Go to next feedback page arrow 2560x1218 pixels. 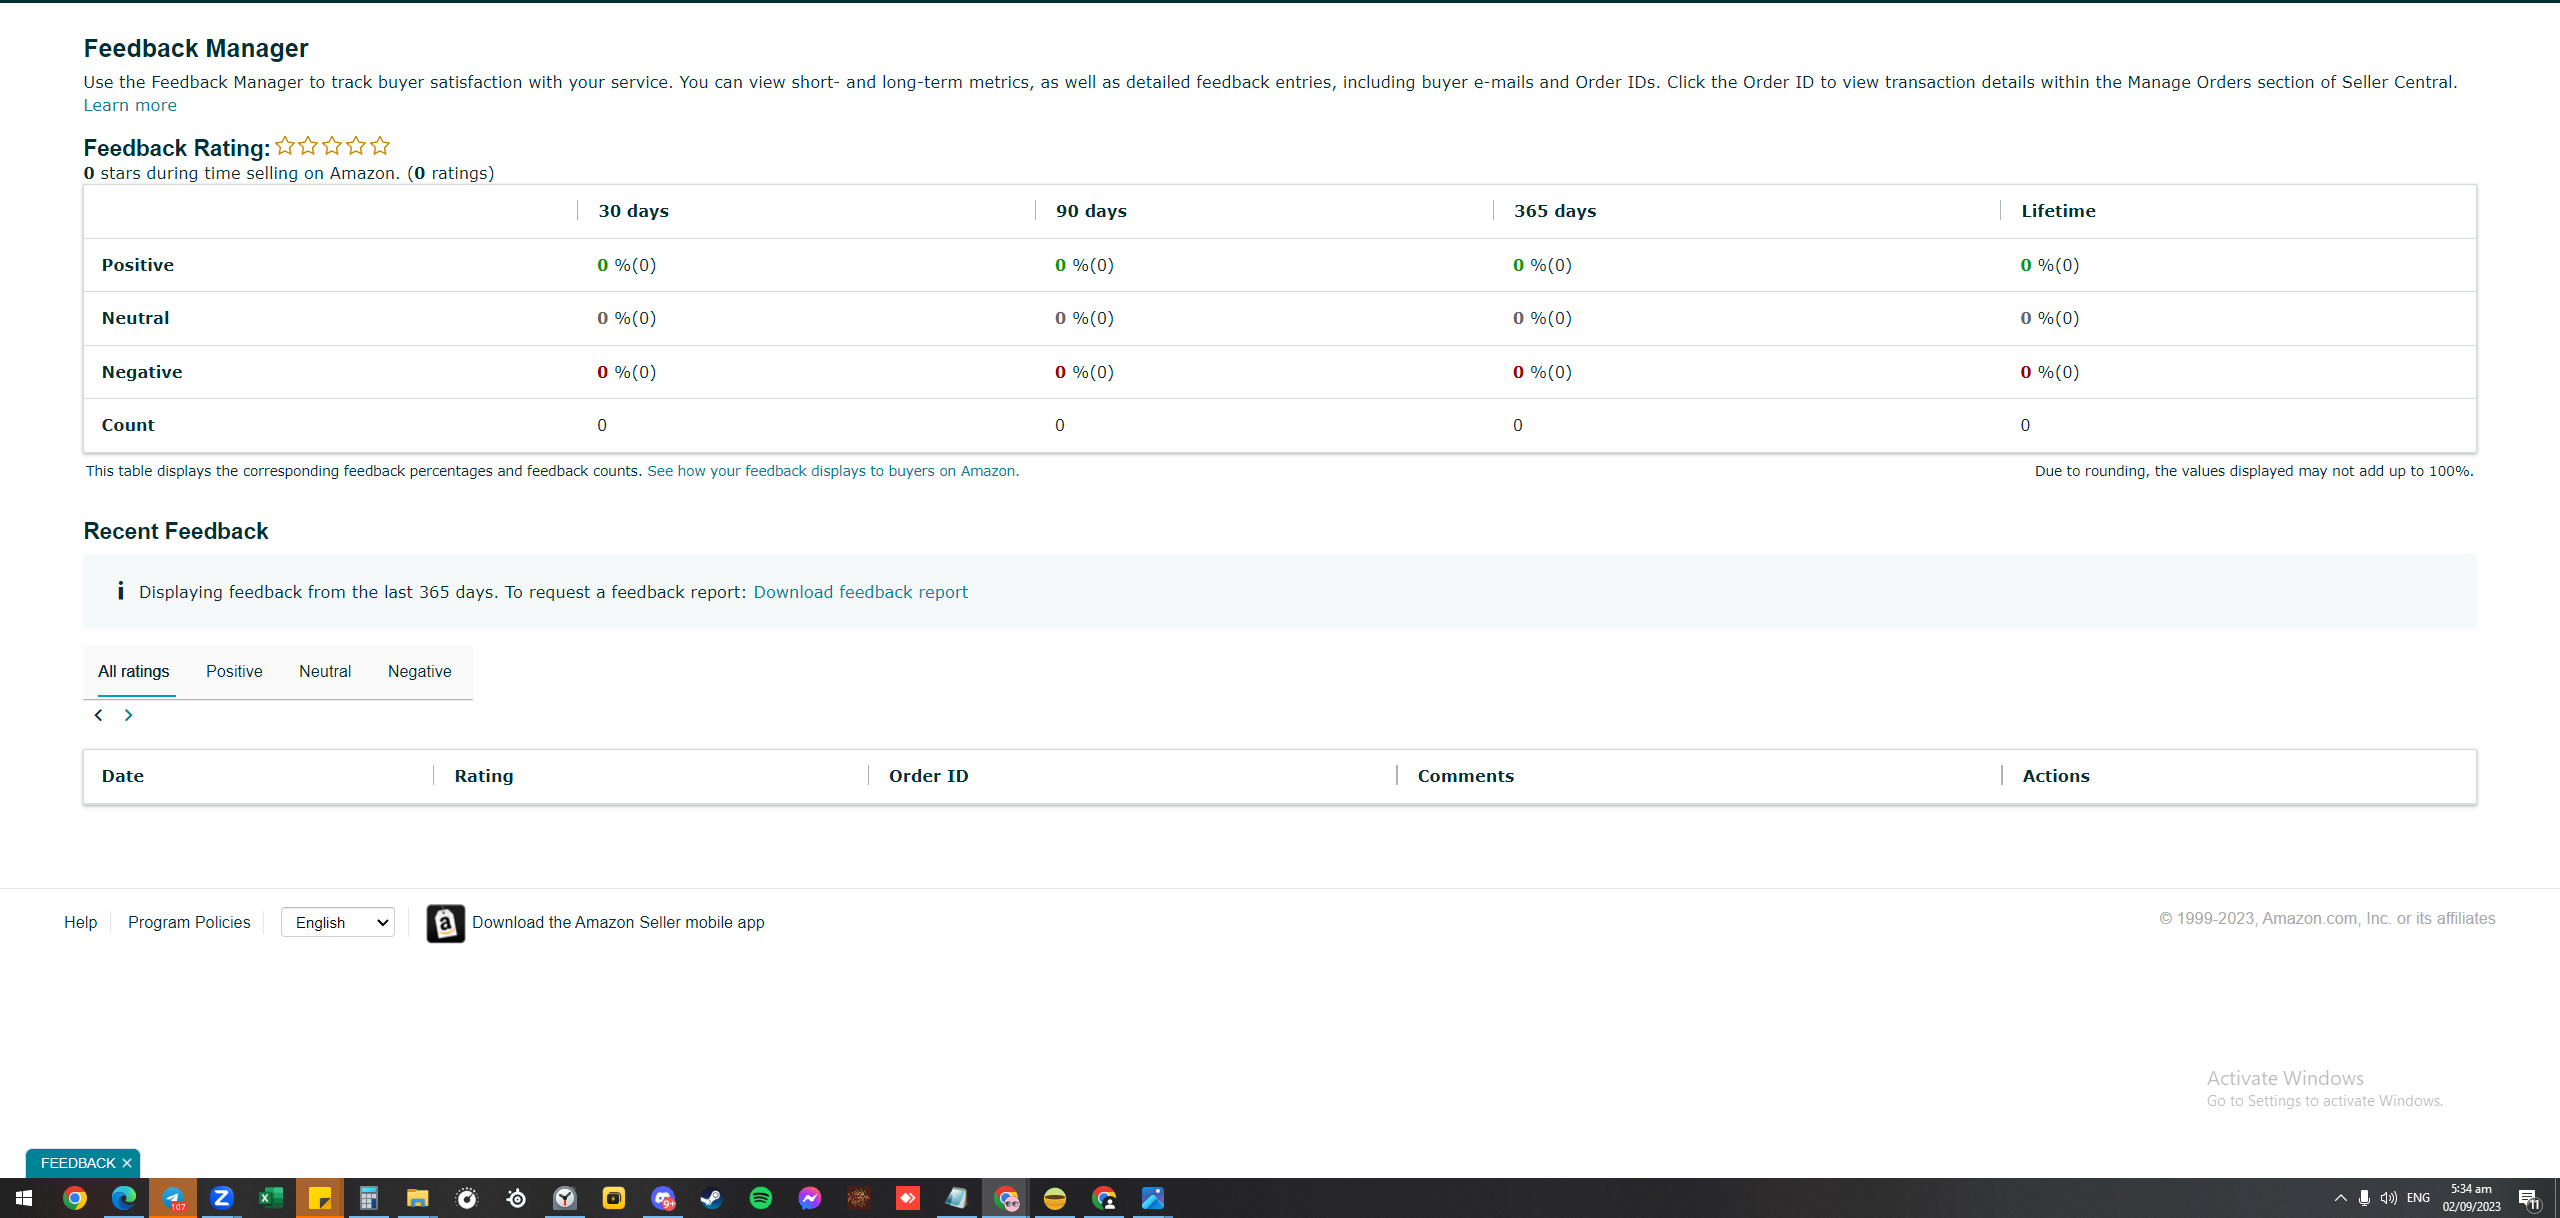click(x=128, y=715)
